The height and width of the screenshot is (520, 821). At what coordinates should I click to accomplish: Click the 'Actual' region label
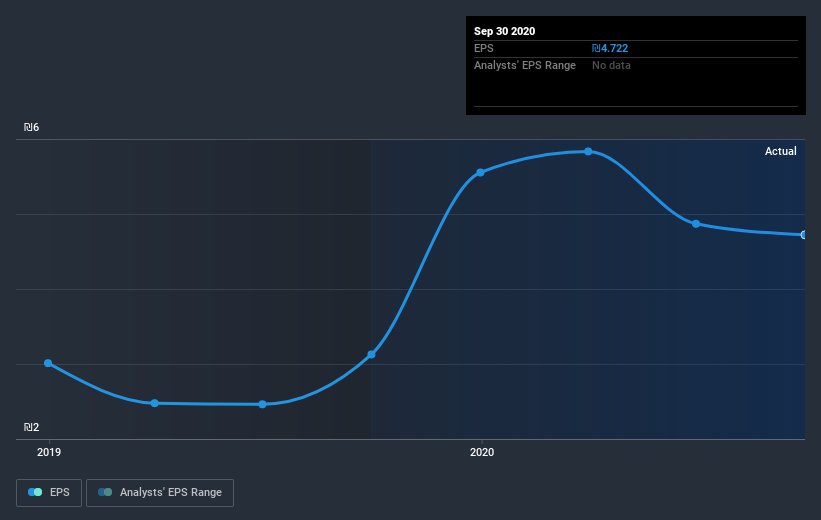[780, 151]
